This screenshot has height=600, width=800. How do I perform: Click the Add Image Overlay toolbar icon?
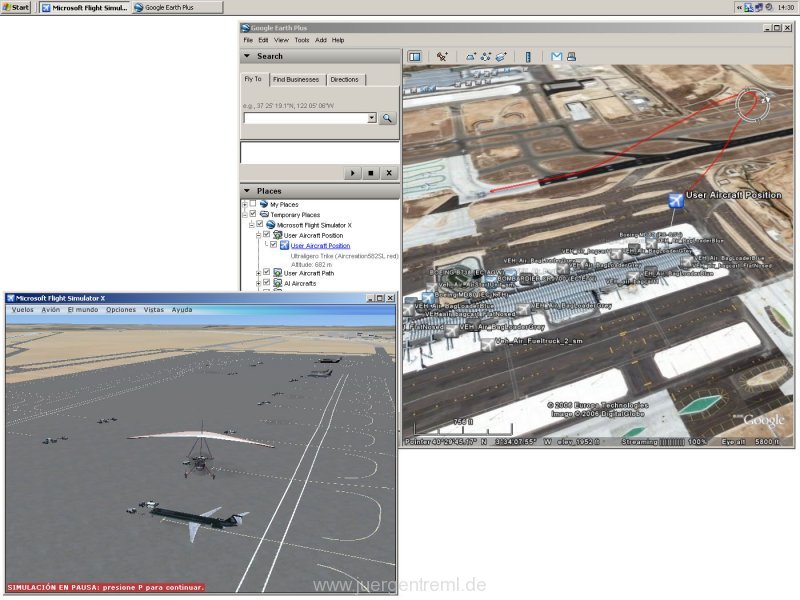click(501, 57)
